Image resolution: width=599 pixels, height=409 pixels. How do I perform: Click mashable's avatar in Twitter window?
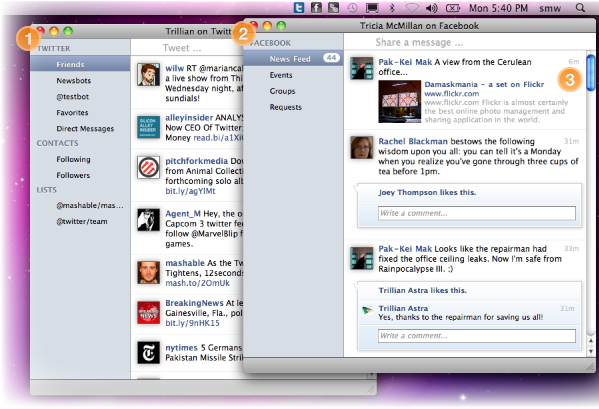coord(148,273)
